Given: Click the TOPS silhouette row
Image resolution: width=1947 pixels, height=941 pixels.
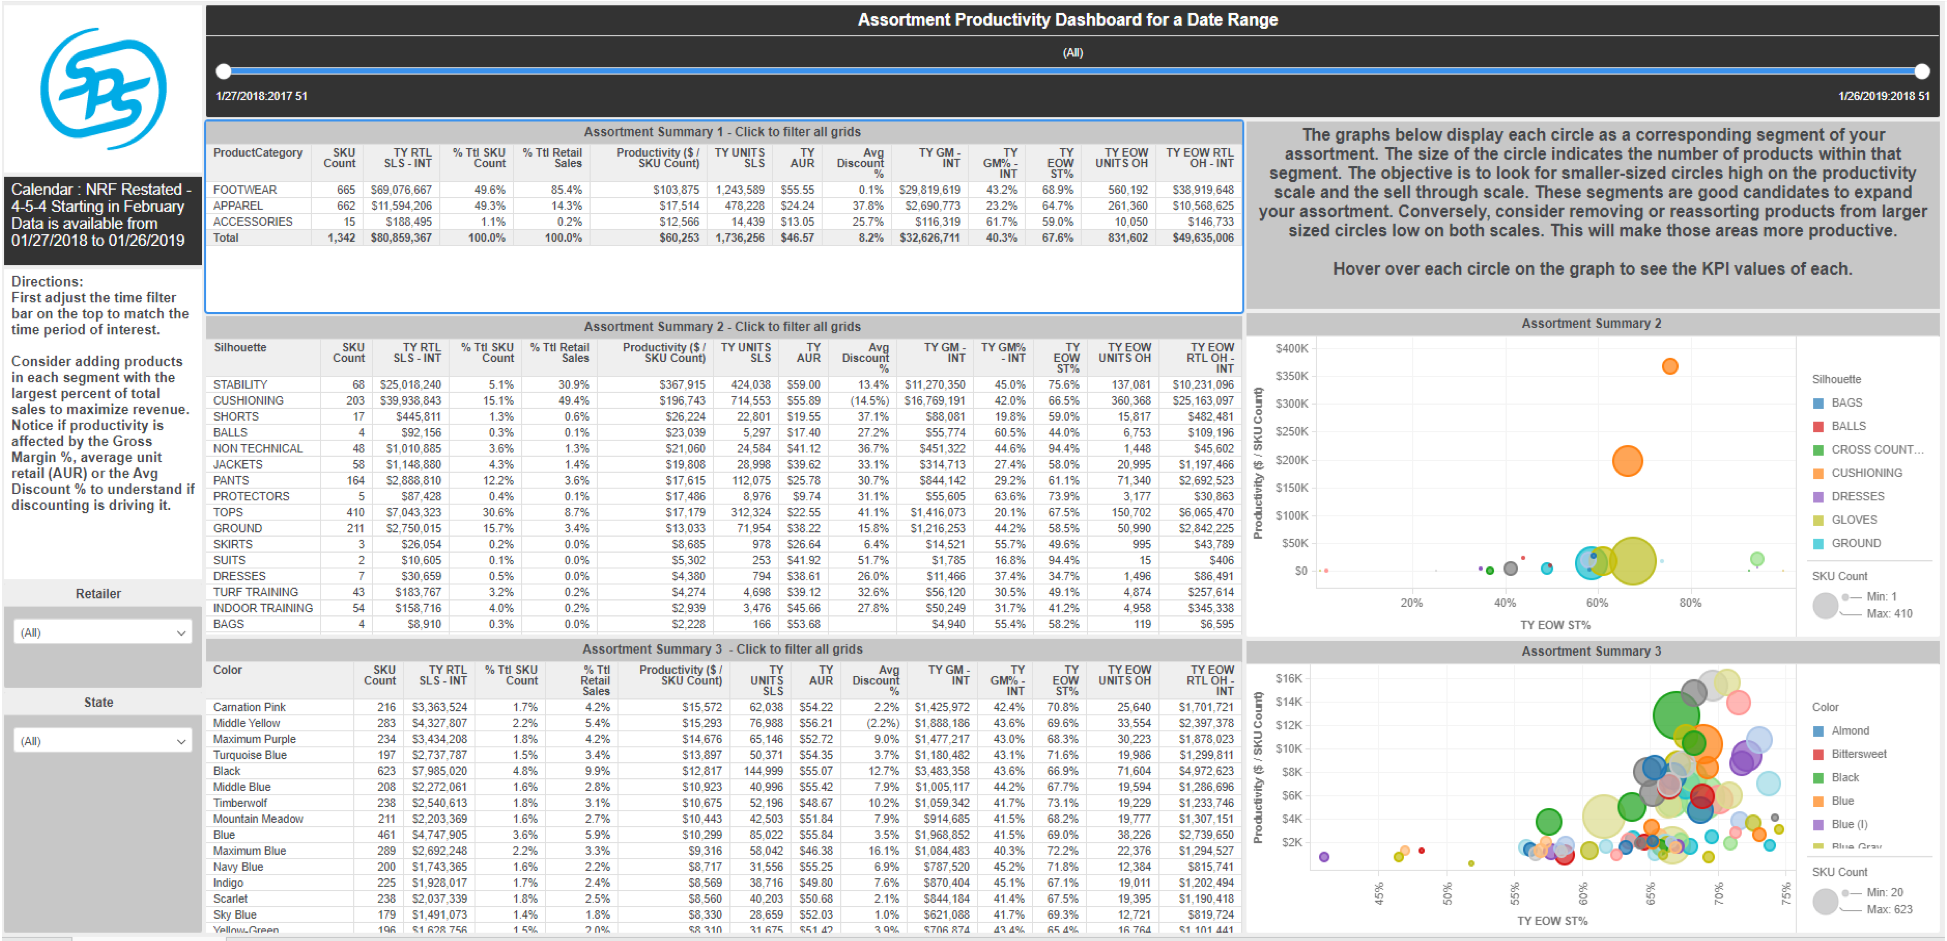Looking at the screenshot, I should (x=723, y=512).
